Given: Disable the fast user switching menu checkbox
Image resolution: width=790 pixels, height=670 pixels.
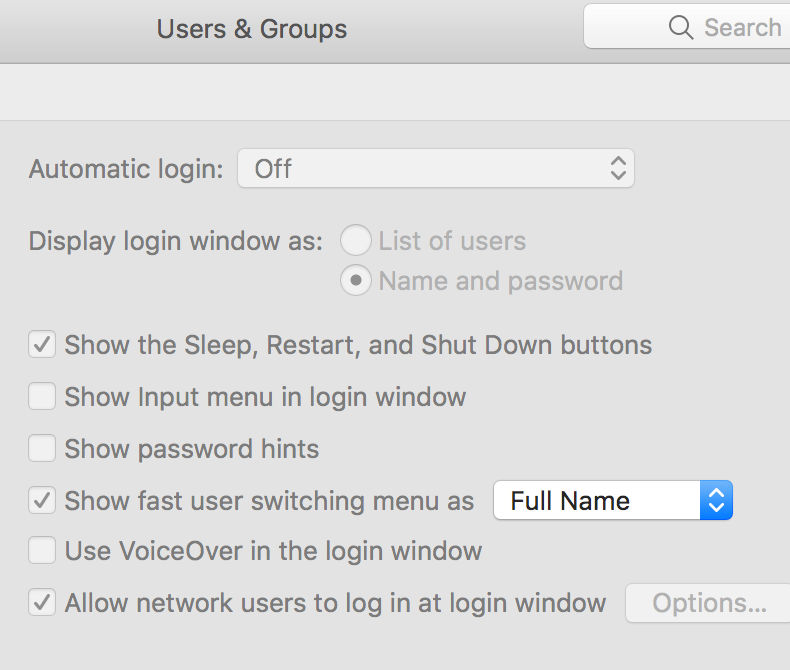Looking at the screenshot, I should [42, 500].
